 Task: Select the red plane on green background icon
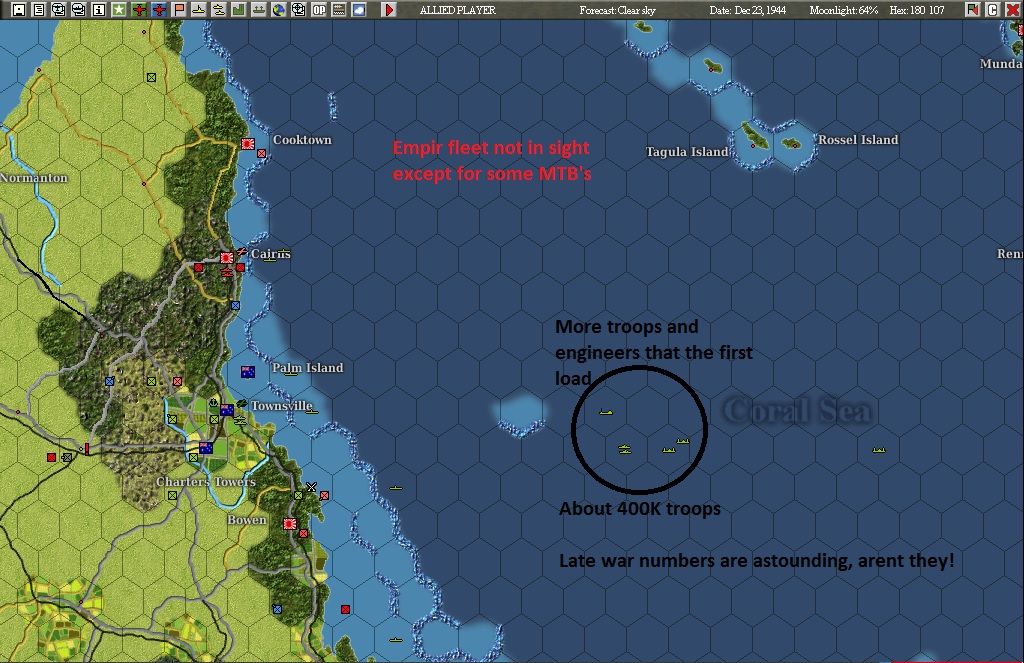(139, 10)
